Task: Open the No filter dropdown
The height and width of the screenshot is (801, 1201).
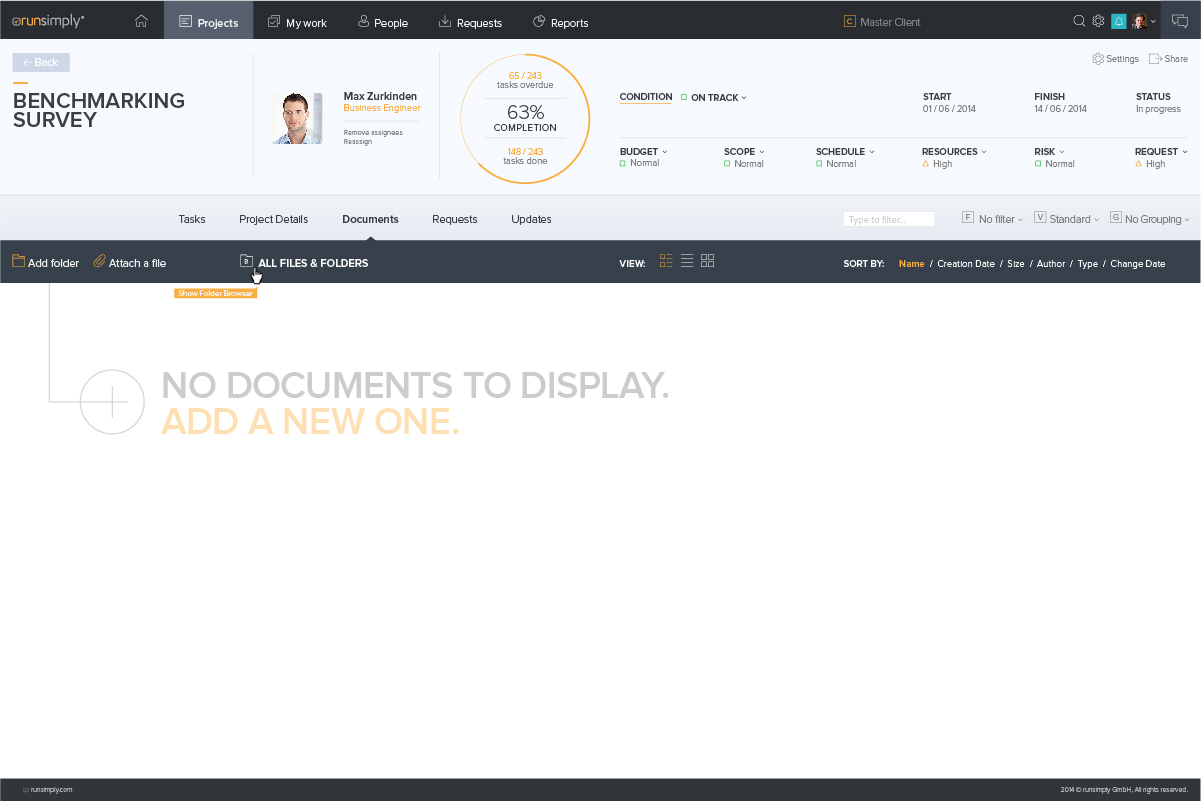Action: [994, 219]
